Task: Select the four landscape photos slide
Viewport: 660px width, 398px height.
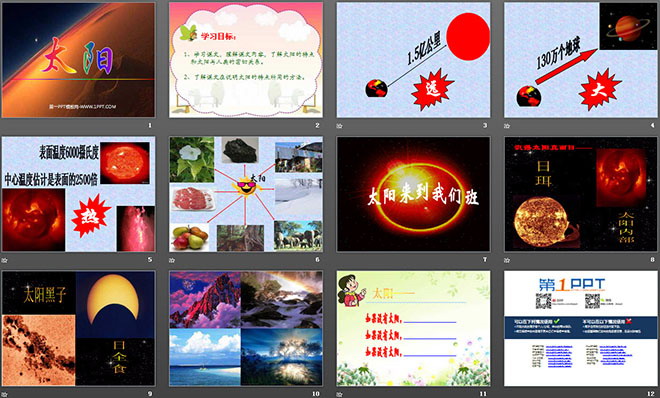Action: pos(246,328)
